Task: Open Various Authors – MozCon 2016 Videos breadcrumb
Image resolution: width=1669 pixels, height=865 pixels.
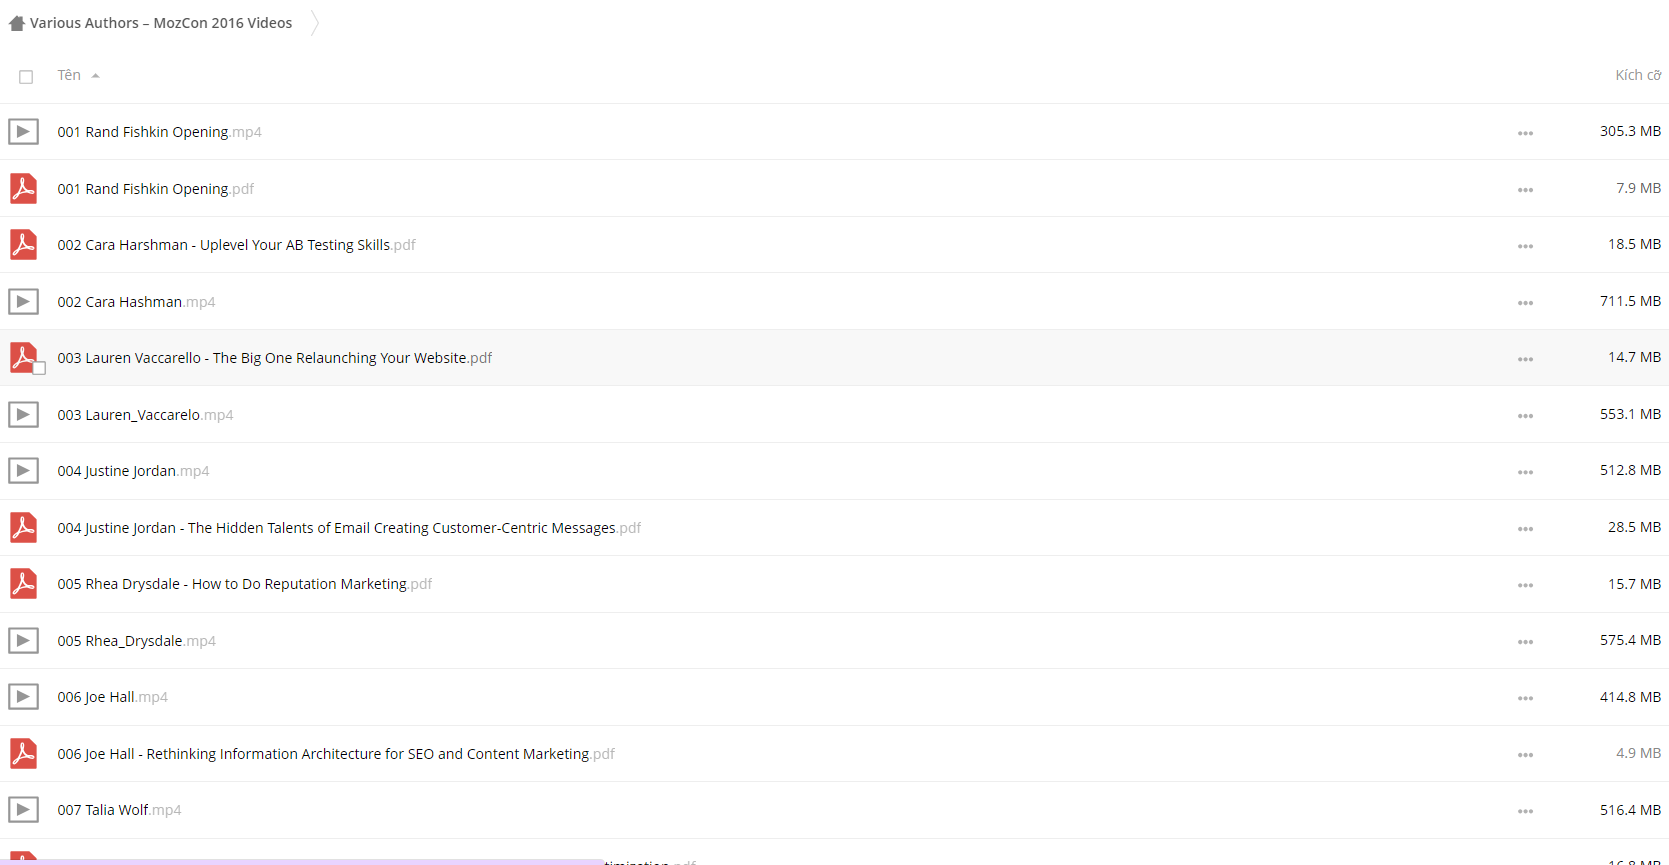Action: coord(161,23)
